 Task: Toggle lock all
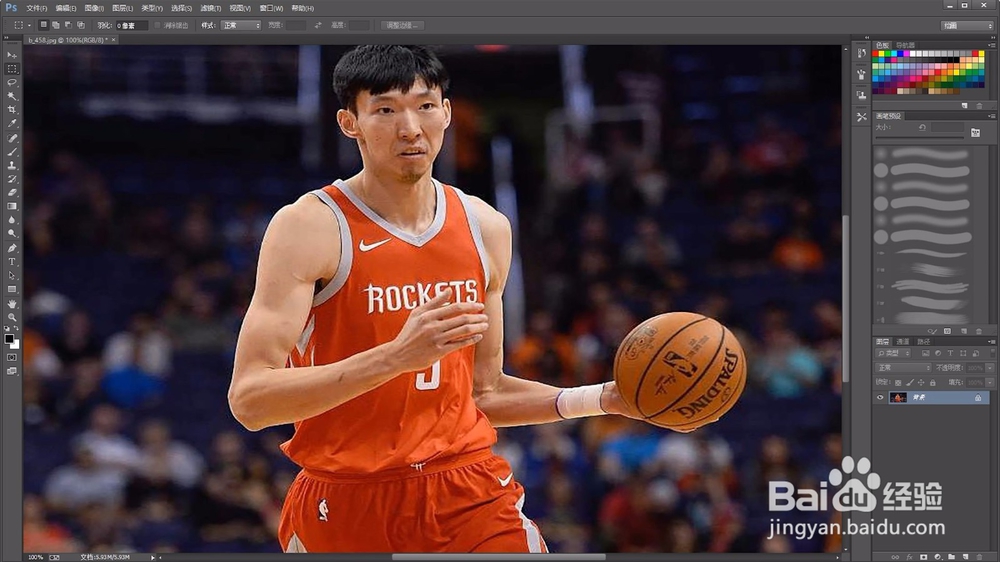click(932, 383)
